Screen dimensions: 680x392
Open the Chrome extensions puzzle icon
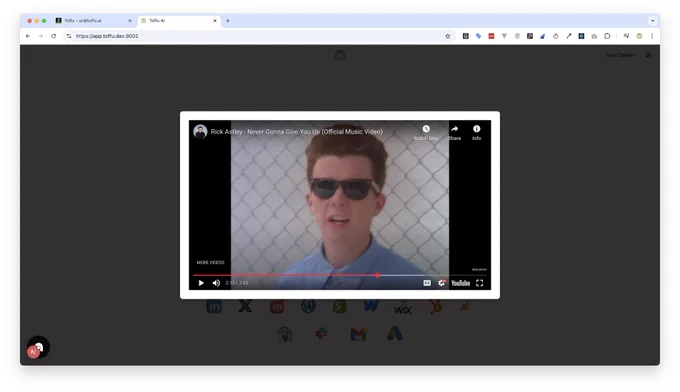pyautogui.click(x=607, y=36)
